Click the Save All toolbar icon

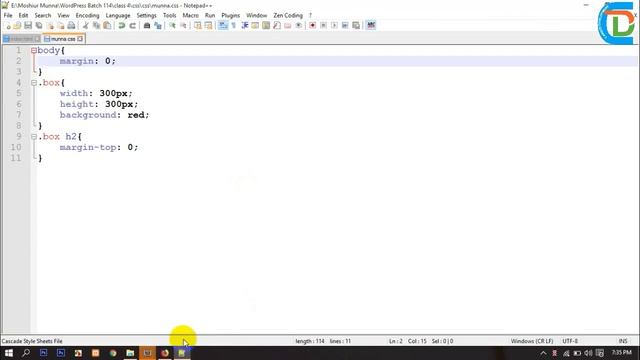pos(39,26)
